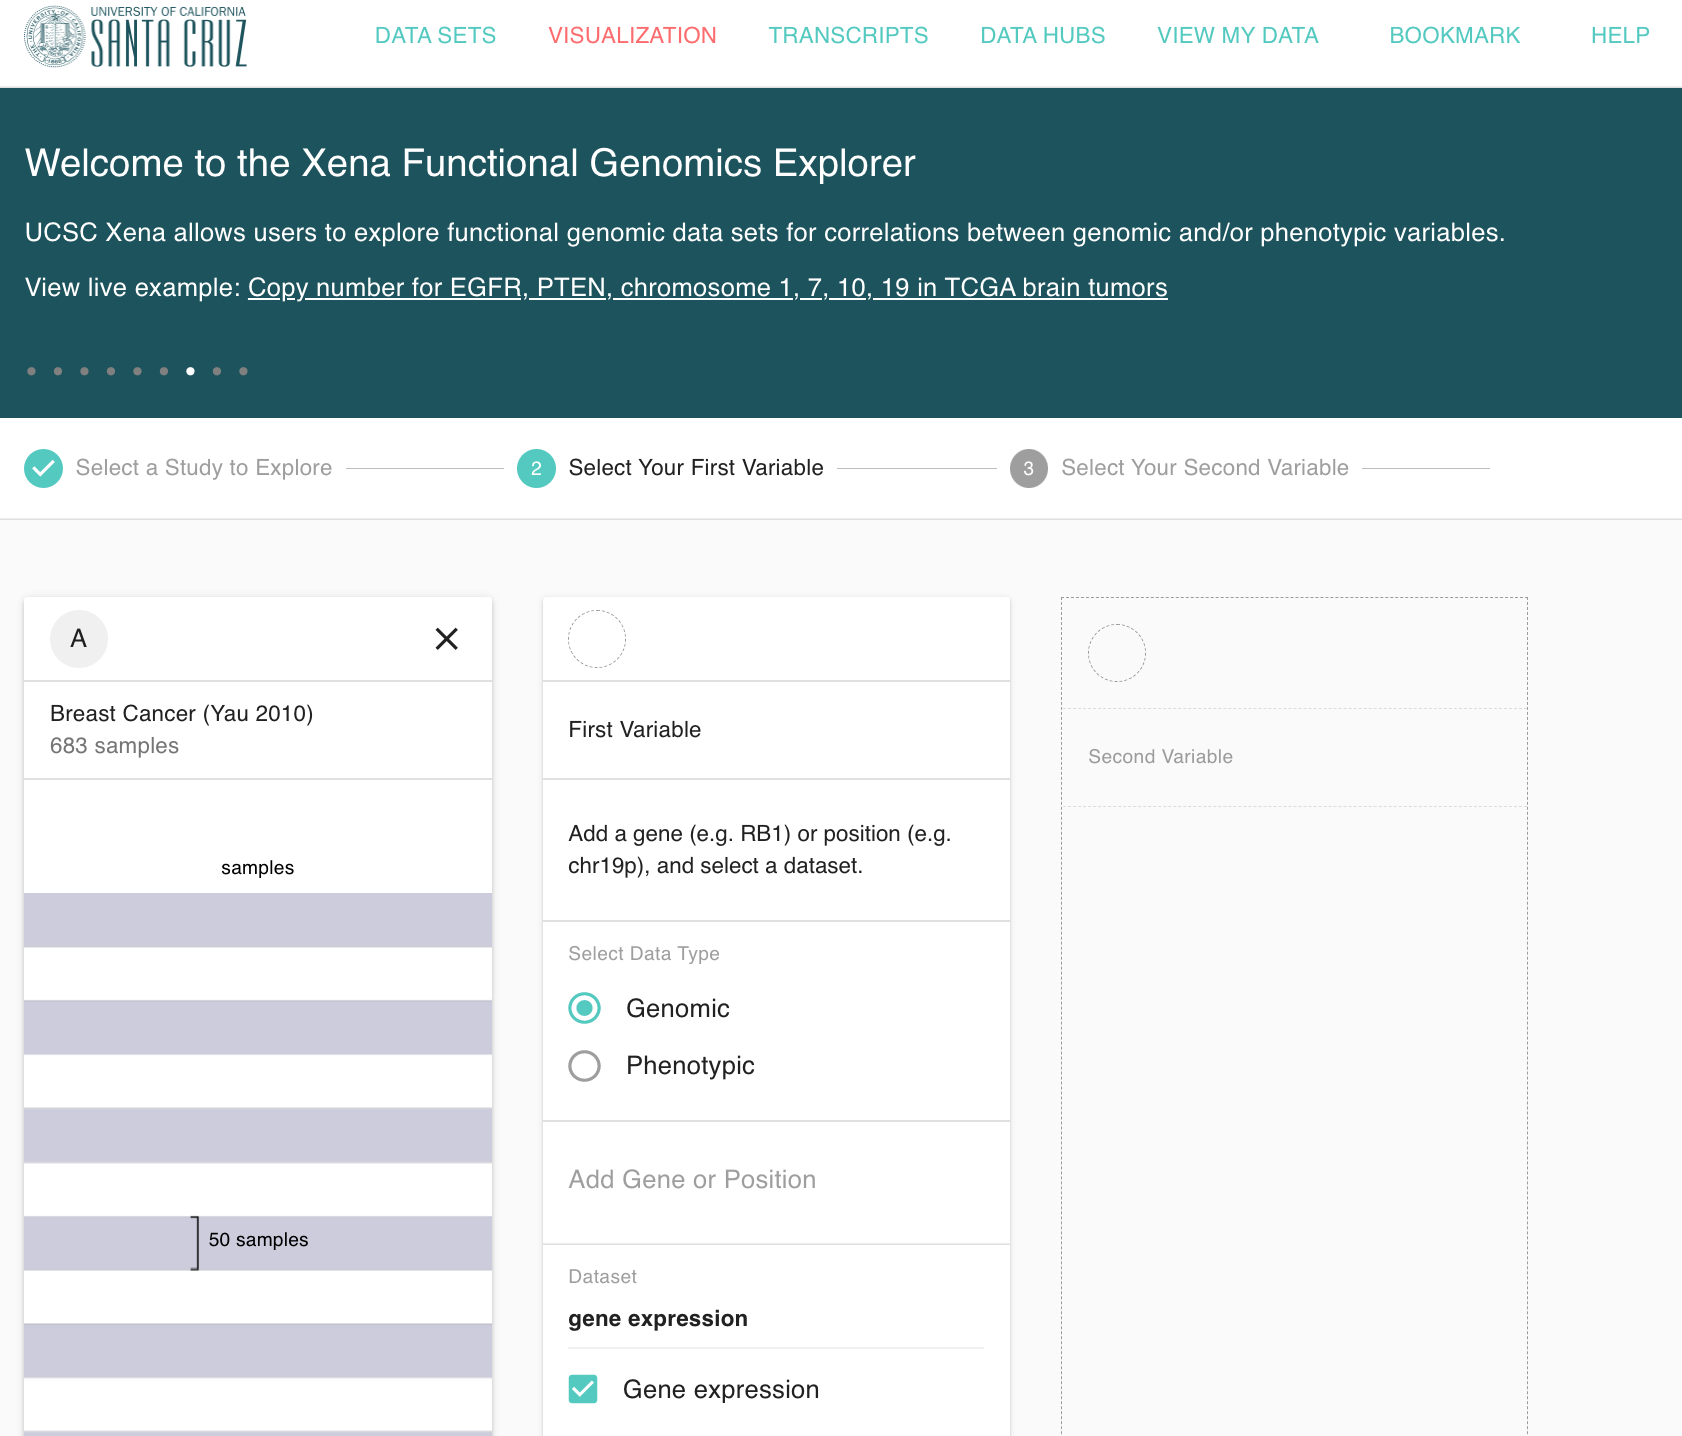
Task: Select the Genomic data type radio button
Action: click(x=584, y=1008)
